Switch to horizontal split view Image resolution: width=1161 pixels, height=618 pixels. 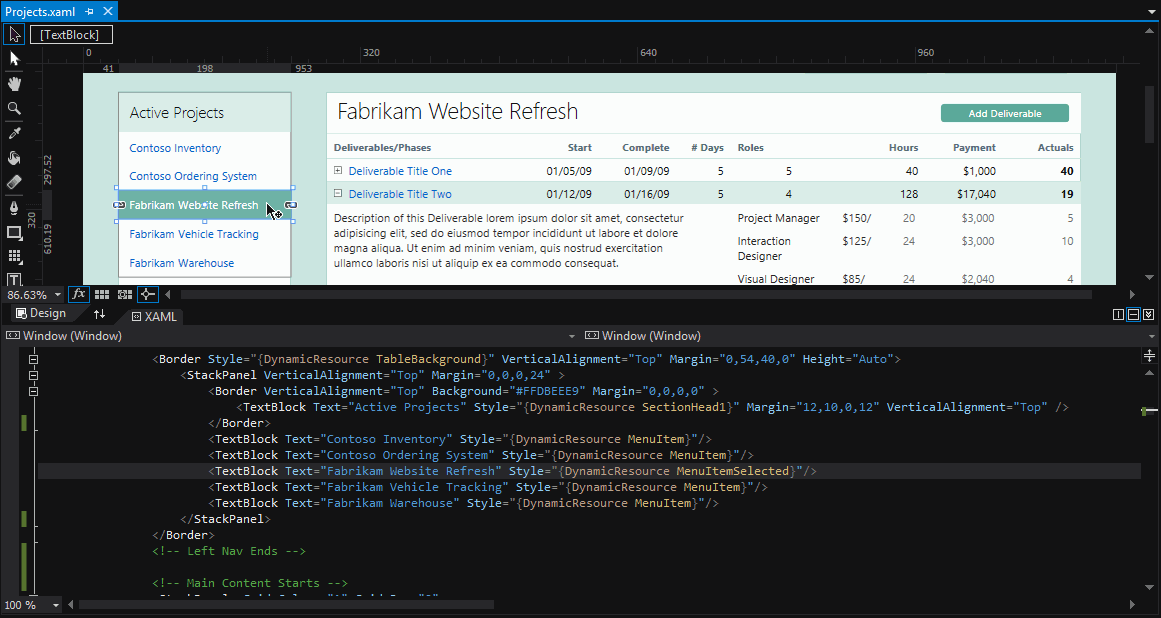[1134, 315]
